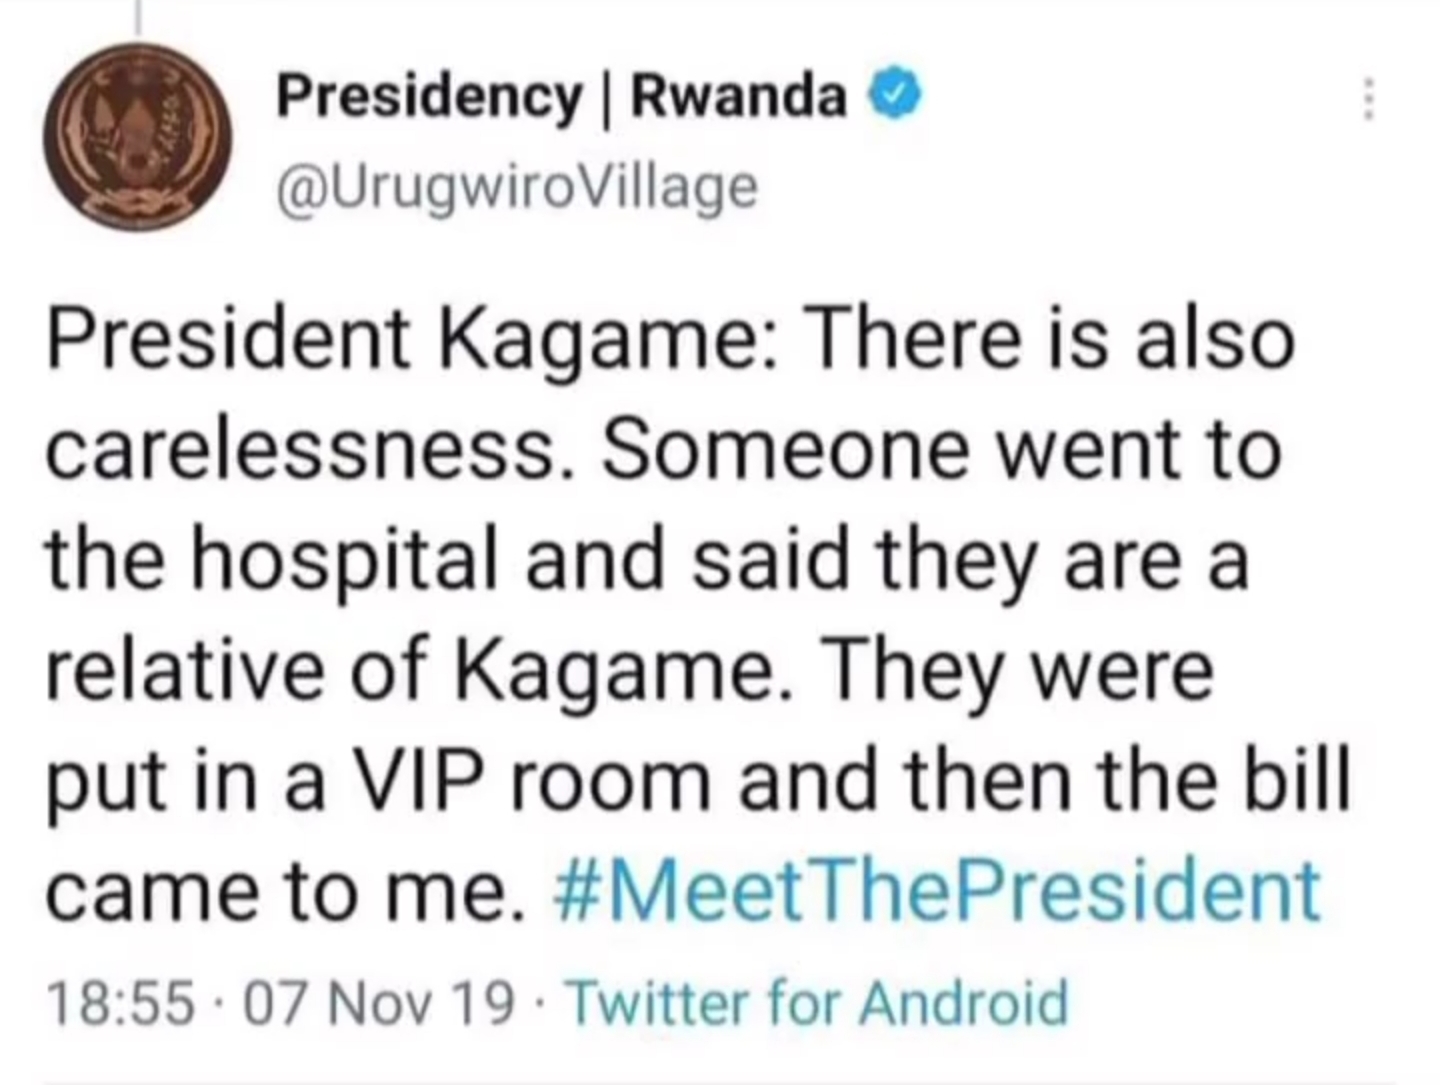Click "Someone went to" in the tweet
This screenshot has height=1085, width=1440.
pyautogui.click(x=942, y=450)
